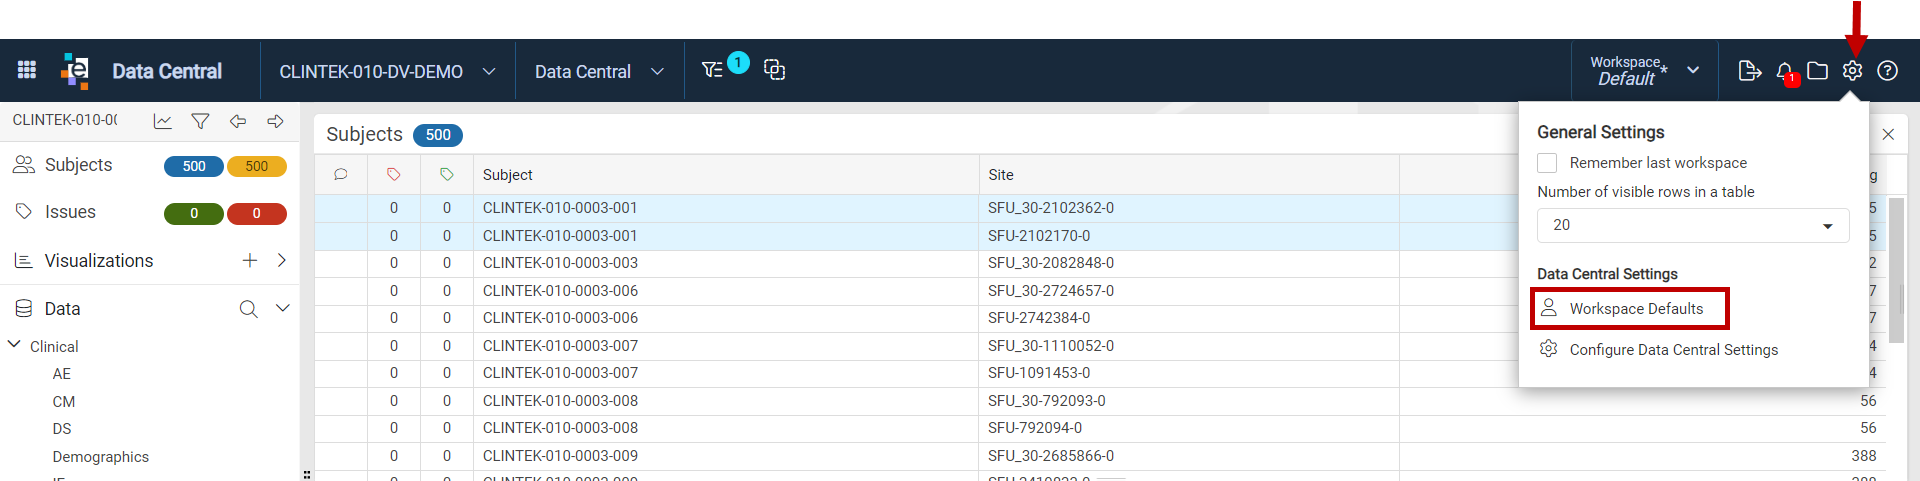Click the funnel filter icon in sidebar
The width and height of the screenshot is (1920, 481).
200,121
